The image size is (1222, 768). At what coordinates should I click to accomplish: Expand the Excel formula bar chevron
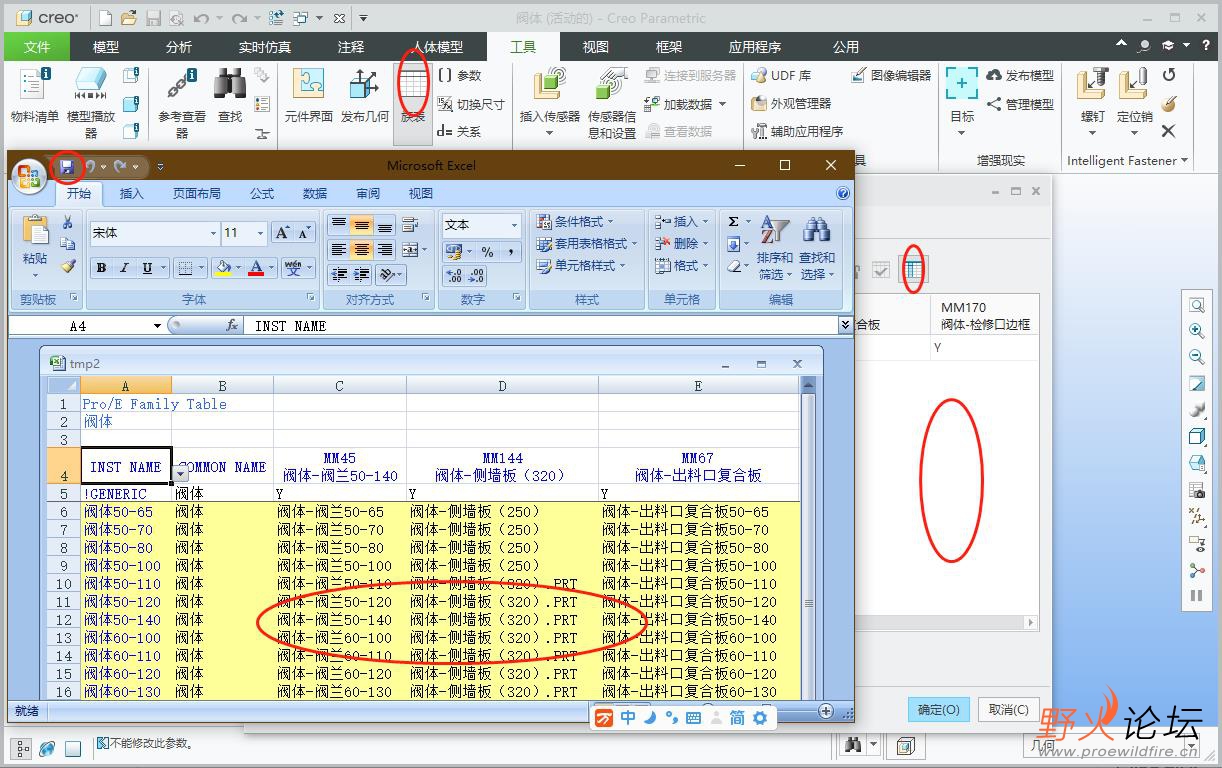pyautogui.click(x=846, y=325)
